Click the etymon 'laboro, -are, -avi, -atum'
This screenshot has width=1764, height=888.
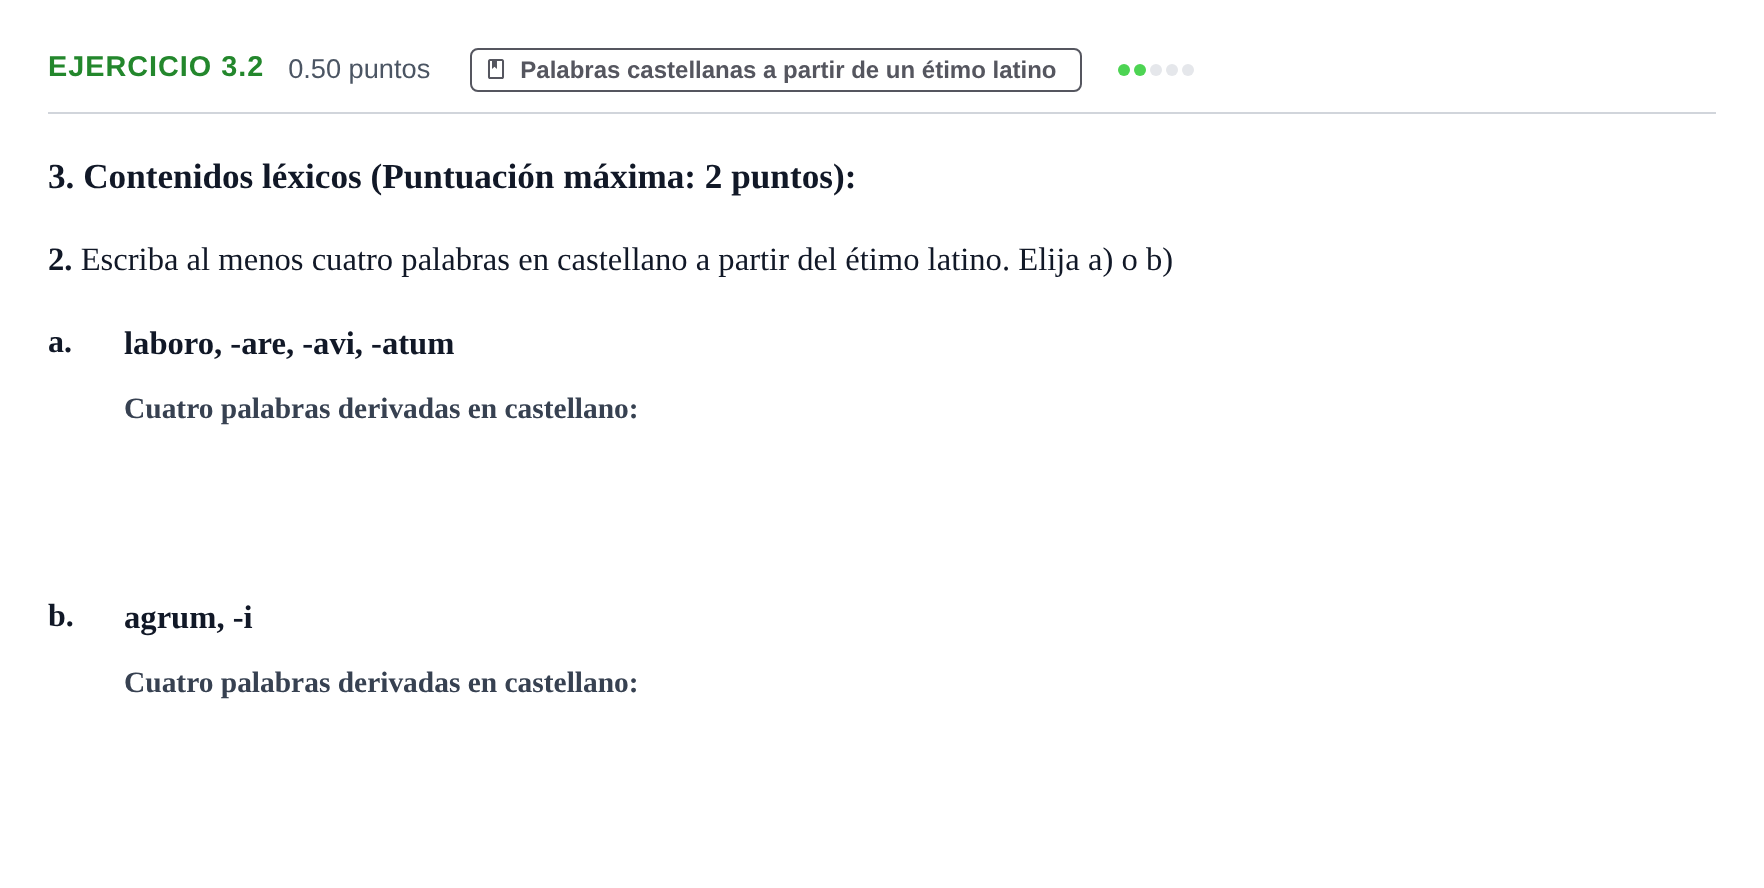[289, 343]
